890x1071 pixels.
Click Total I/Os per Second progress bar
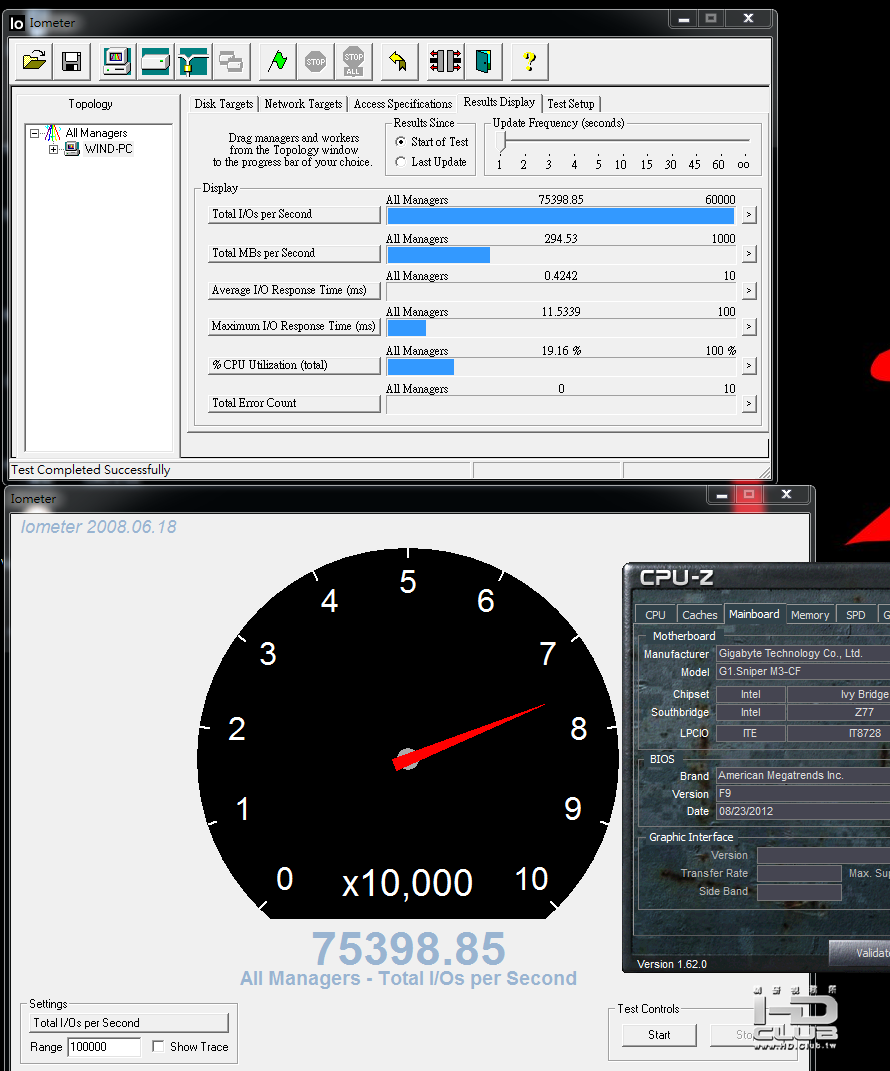click(561, 216)
